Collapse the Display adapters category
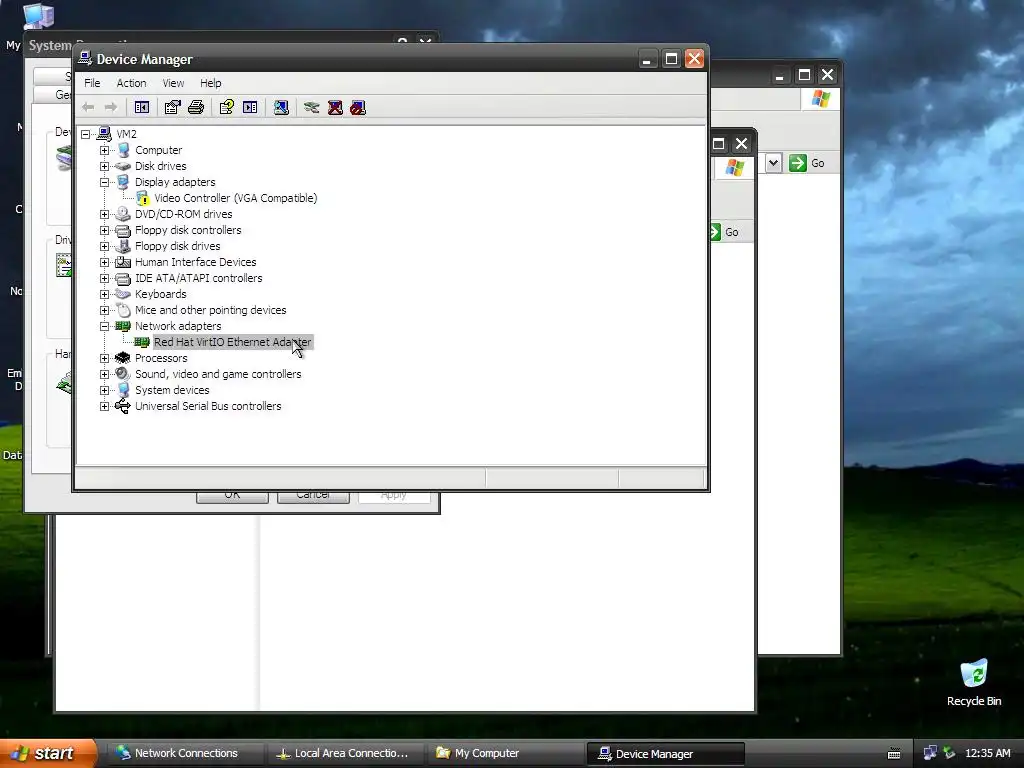 pyautogui.click(x=104, y=182)
